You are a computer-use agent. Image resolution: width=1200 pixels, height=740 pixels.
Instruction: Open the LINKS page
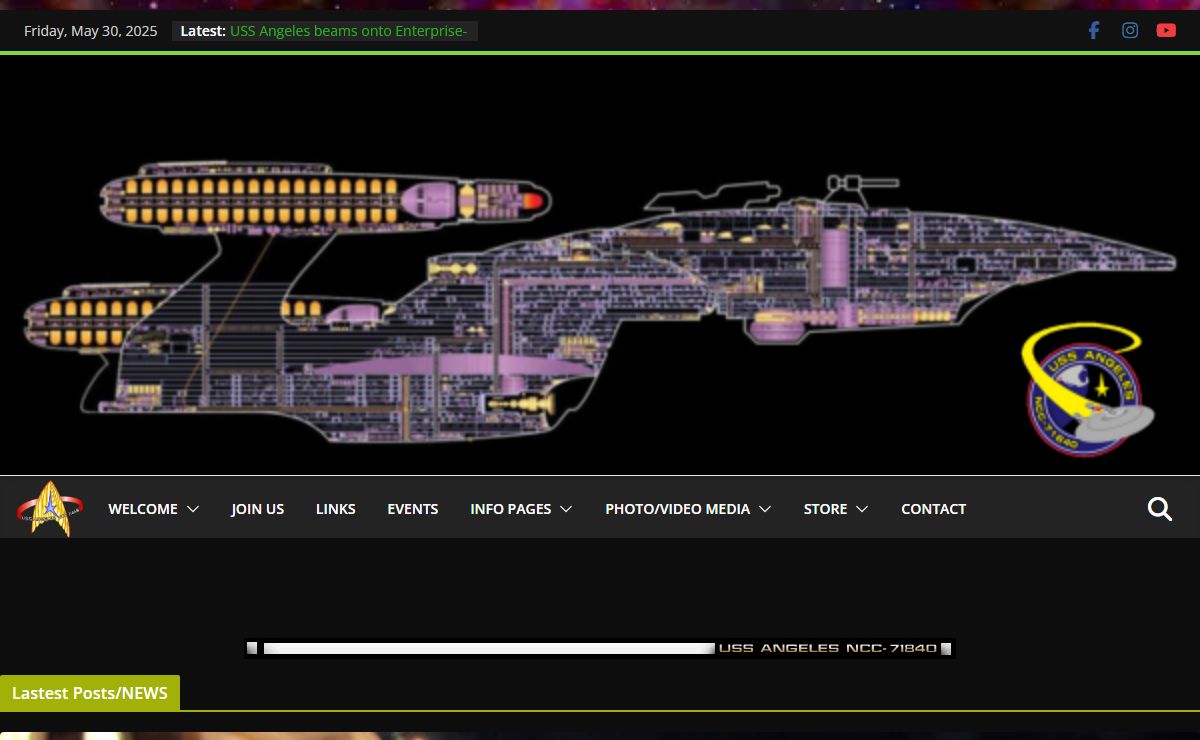(x=336, y=509)
